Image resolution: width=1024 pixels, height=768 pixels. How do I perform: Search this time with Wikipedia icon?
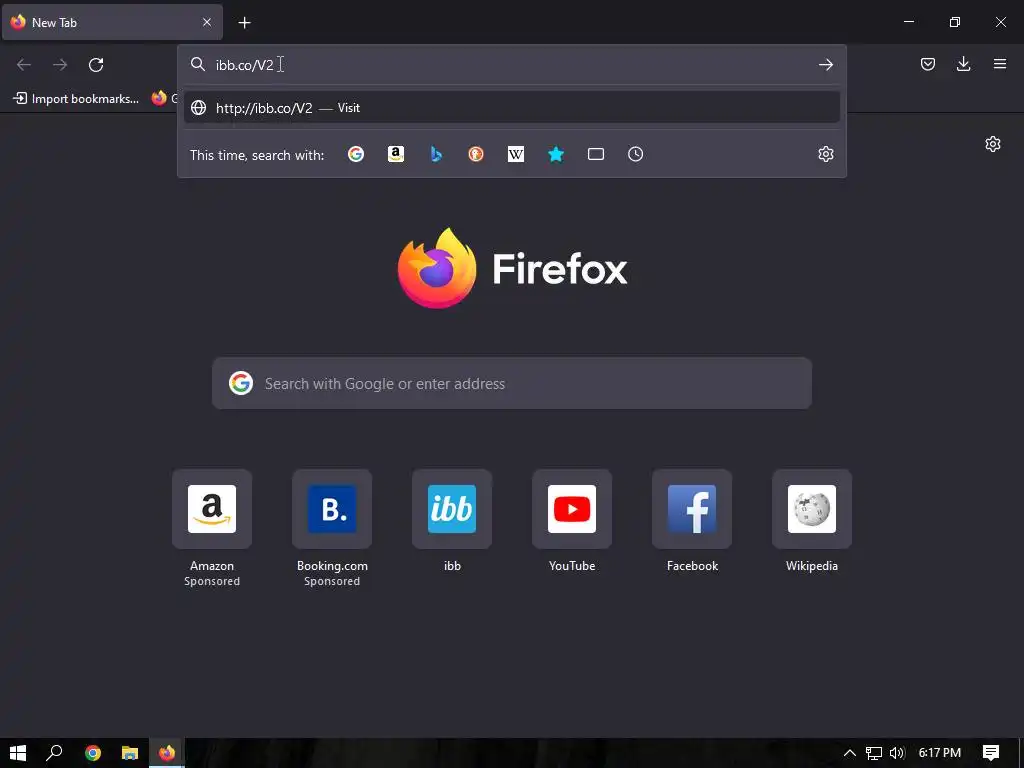[516, 154]
